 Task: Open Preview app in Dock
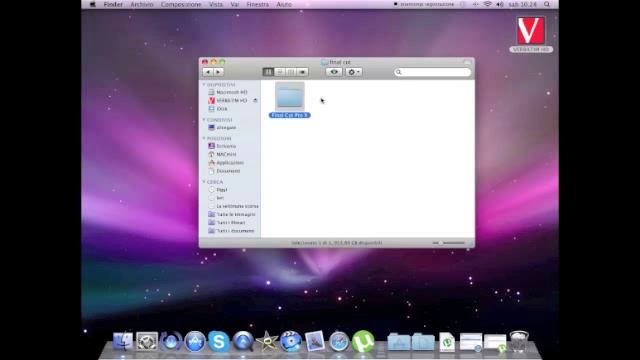tap(315, 341)
